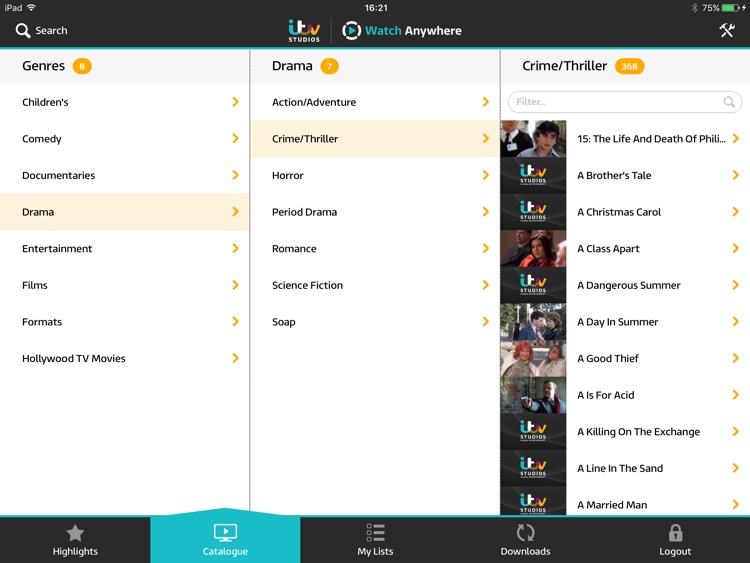
Task: Tap A Day In Summer thumbnail
Action: click(533, 321)
